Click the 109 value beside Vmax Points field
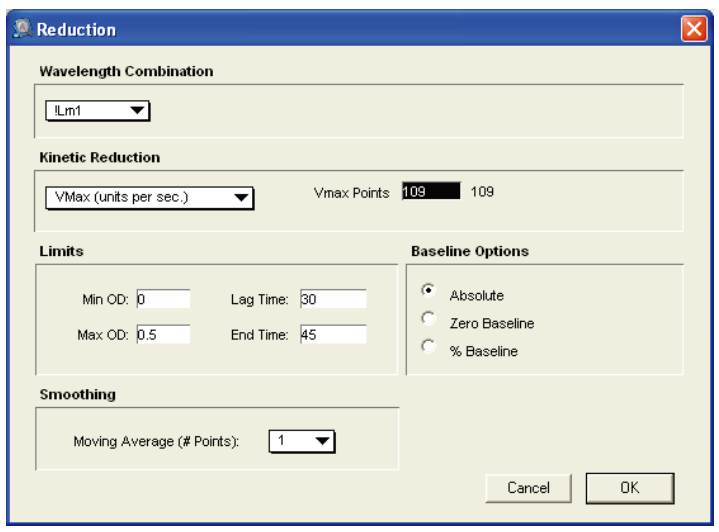 click(x=482, y=192)
